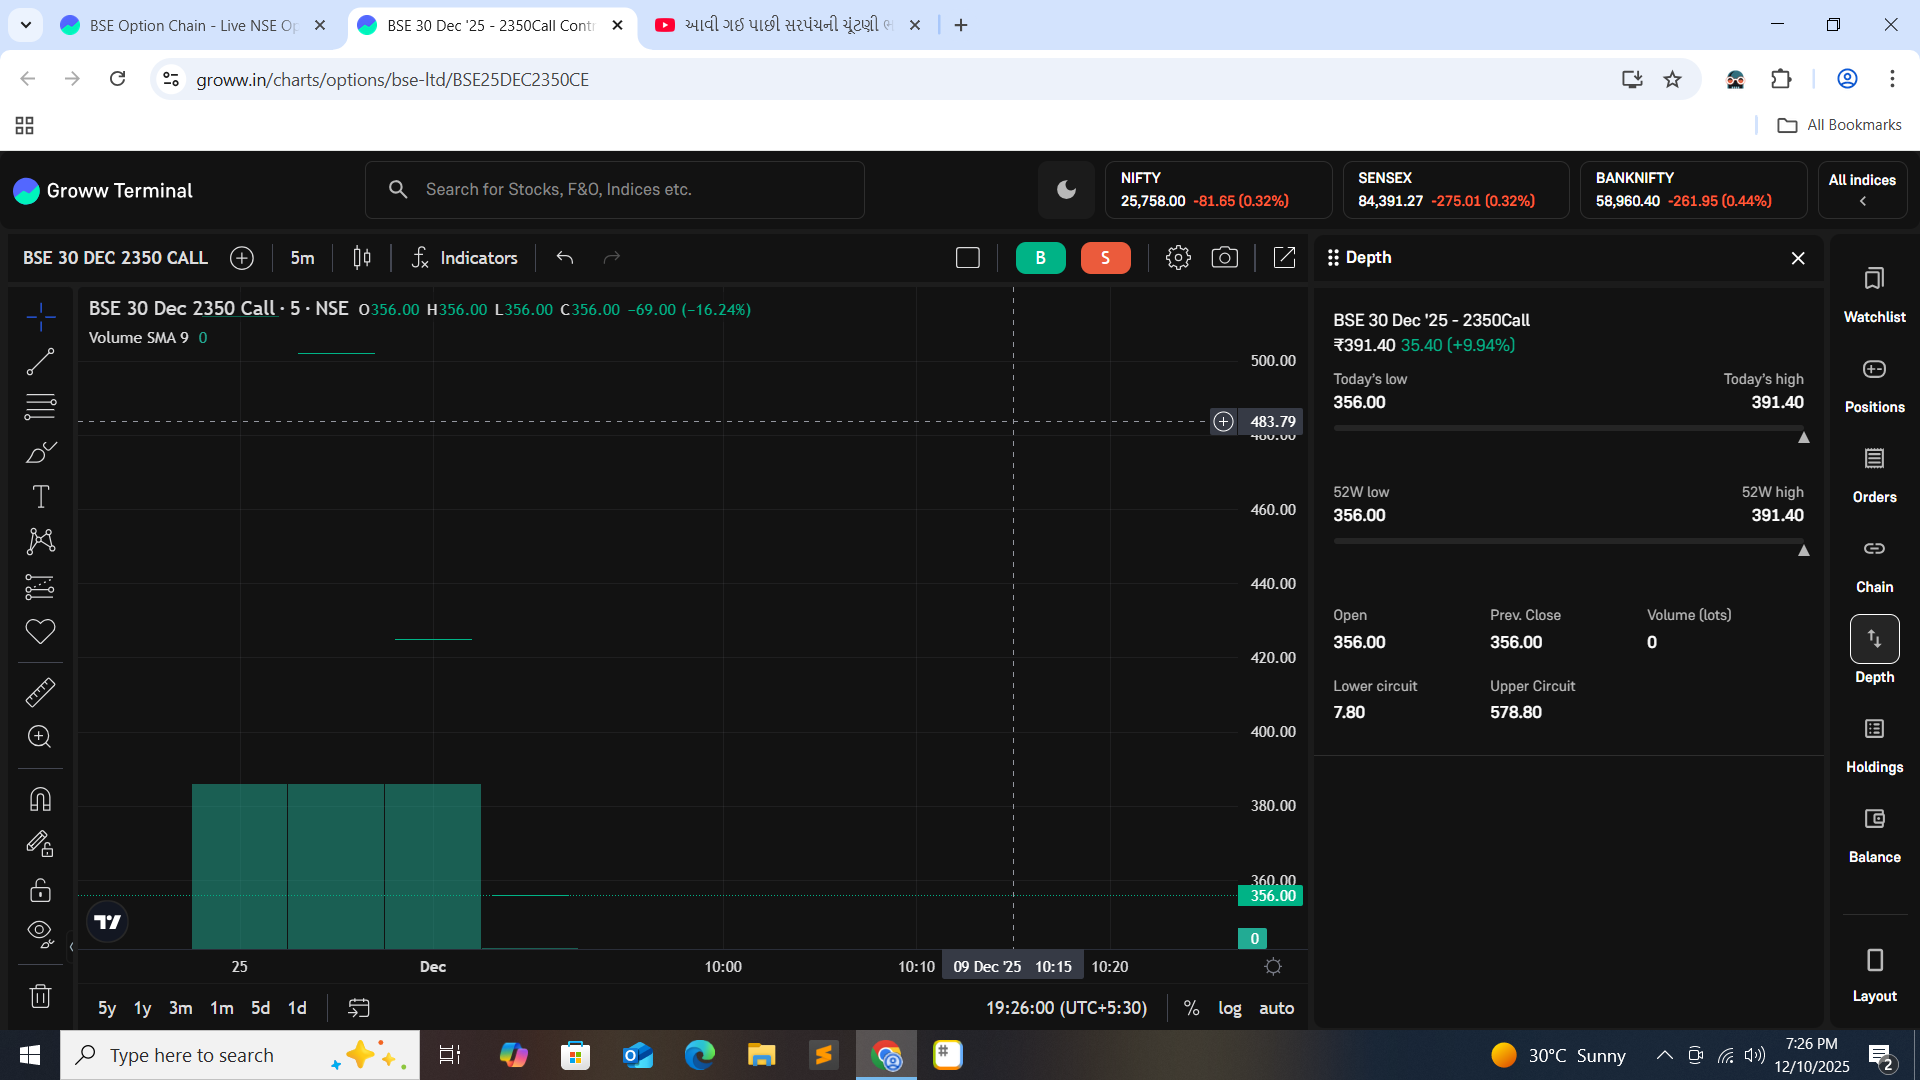Select the trend line drawing tool
Screen dimensions: 1920x1080
(40, 362)
